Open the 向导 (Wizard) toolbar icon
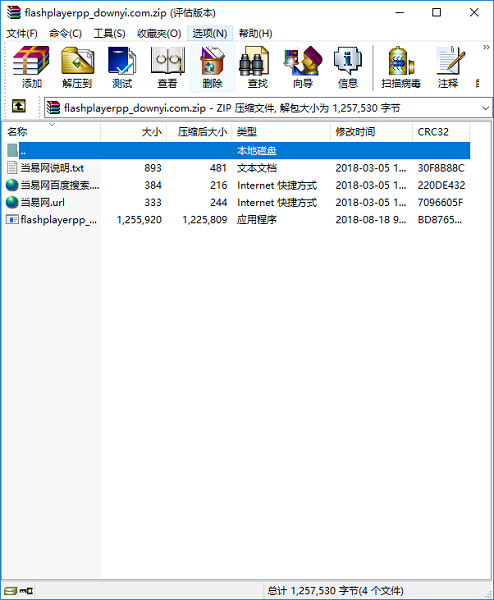494x600 pixels. coord(303,67)
